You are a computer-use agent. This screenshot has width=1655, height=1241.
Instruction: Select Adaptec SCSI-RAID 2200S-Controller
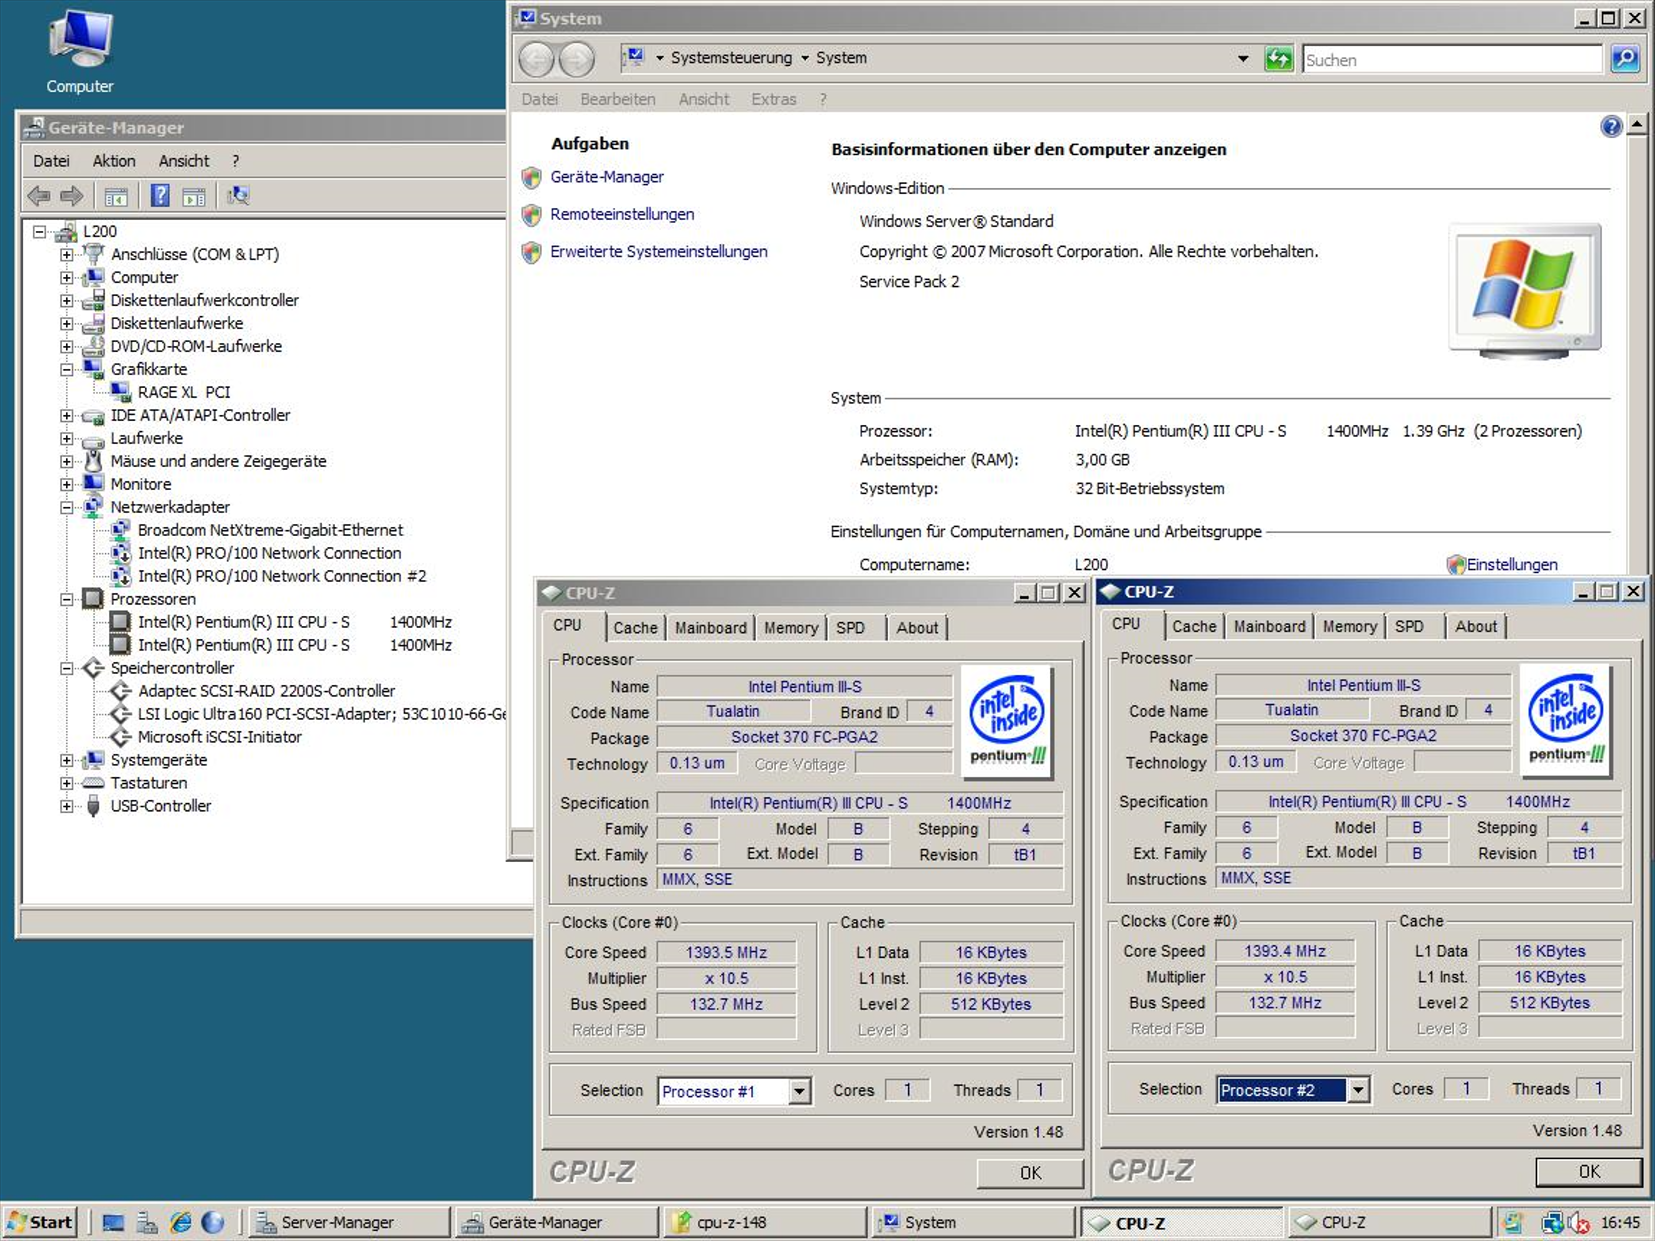(x=266, y=692)
